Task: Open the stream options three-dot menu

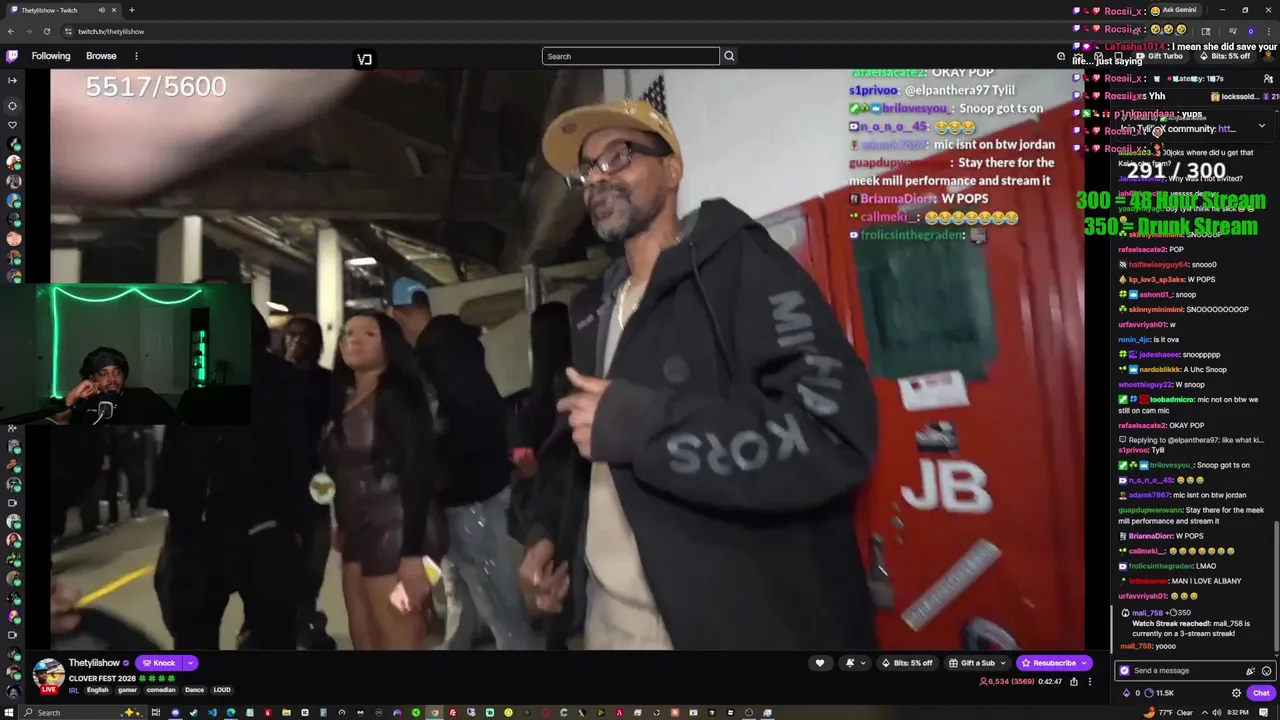Action: pos(1090,681)
